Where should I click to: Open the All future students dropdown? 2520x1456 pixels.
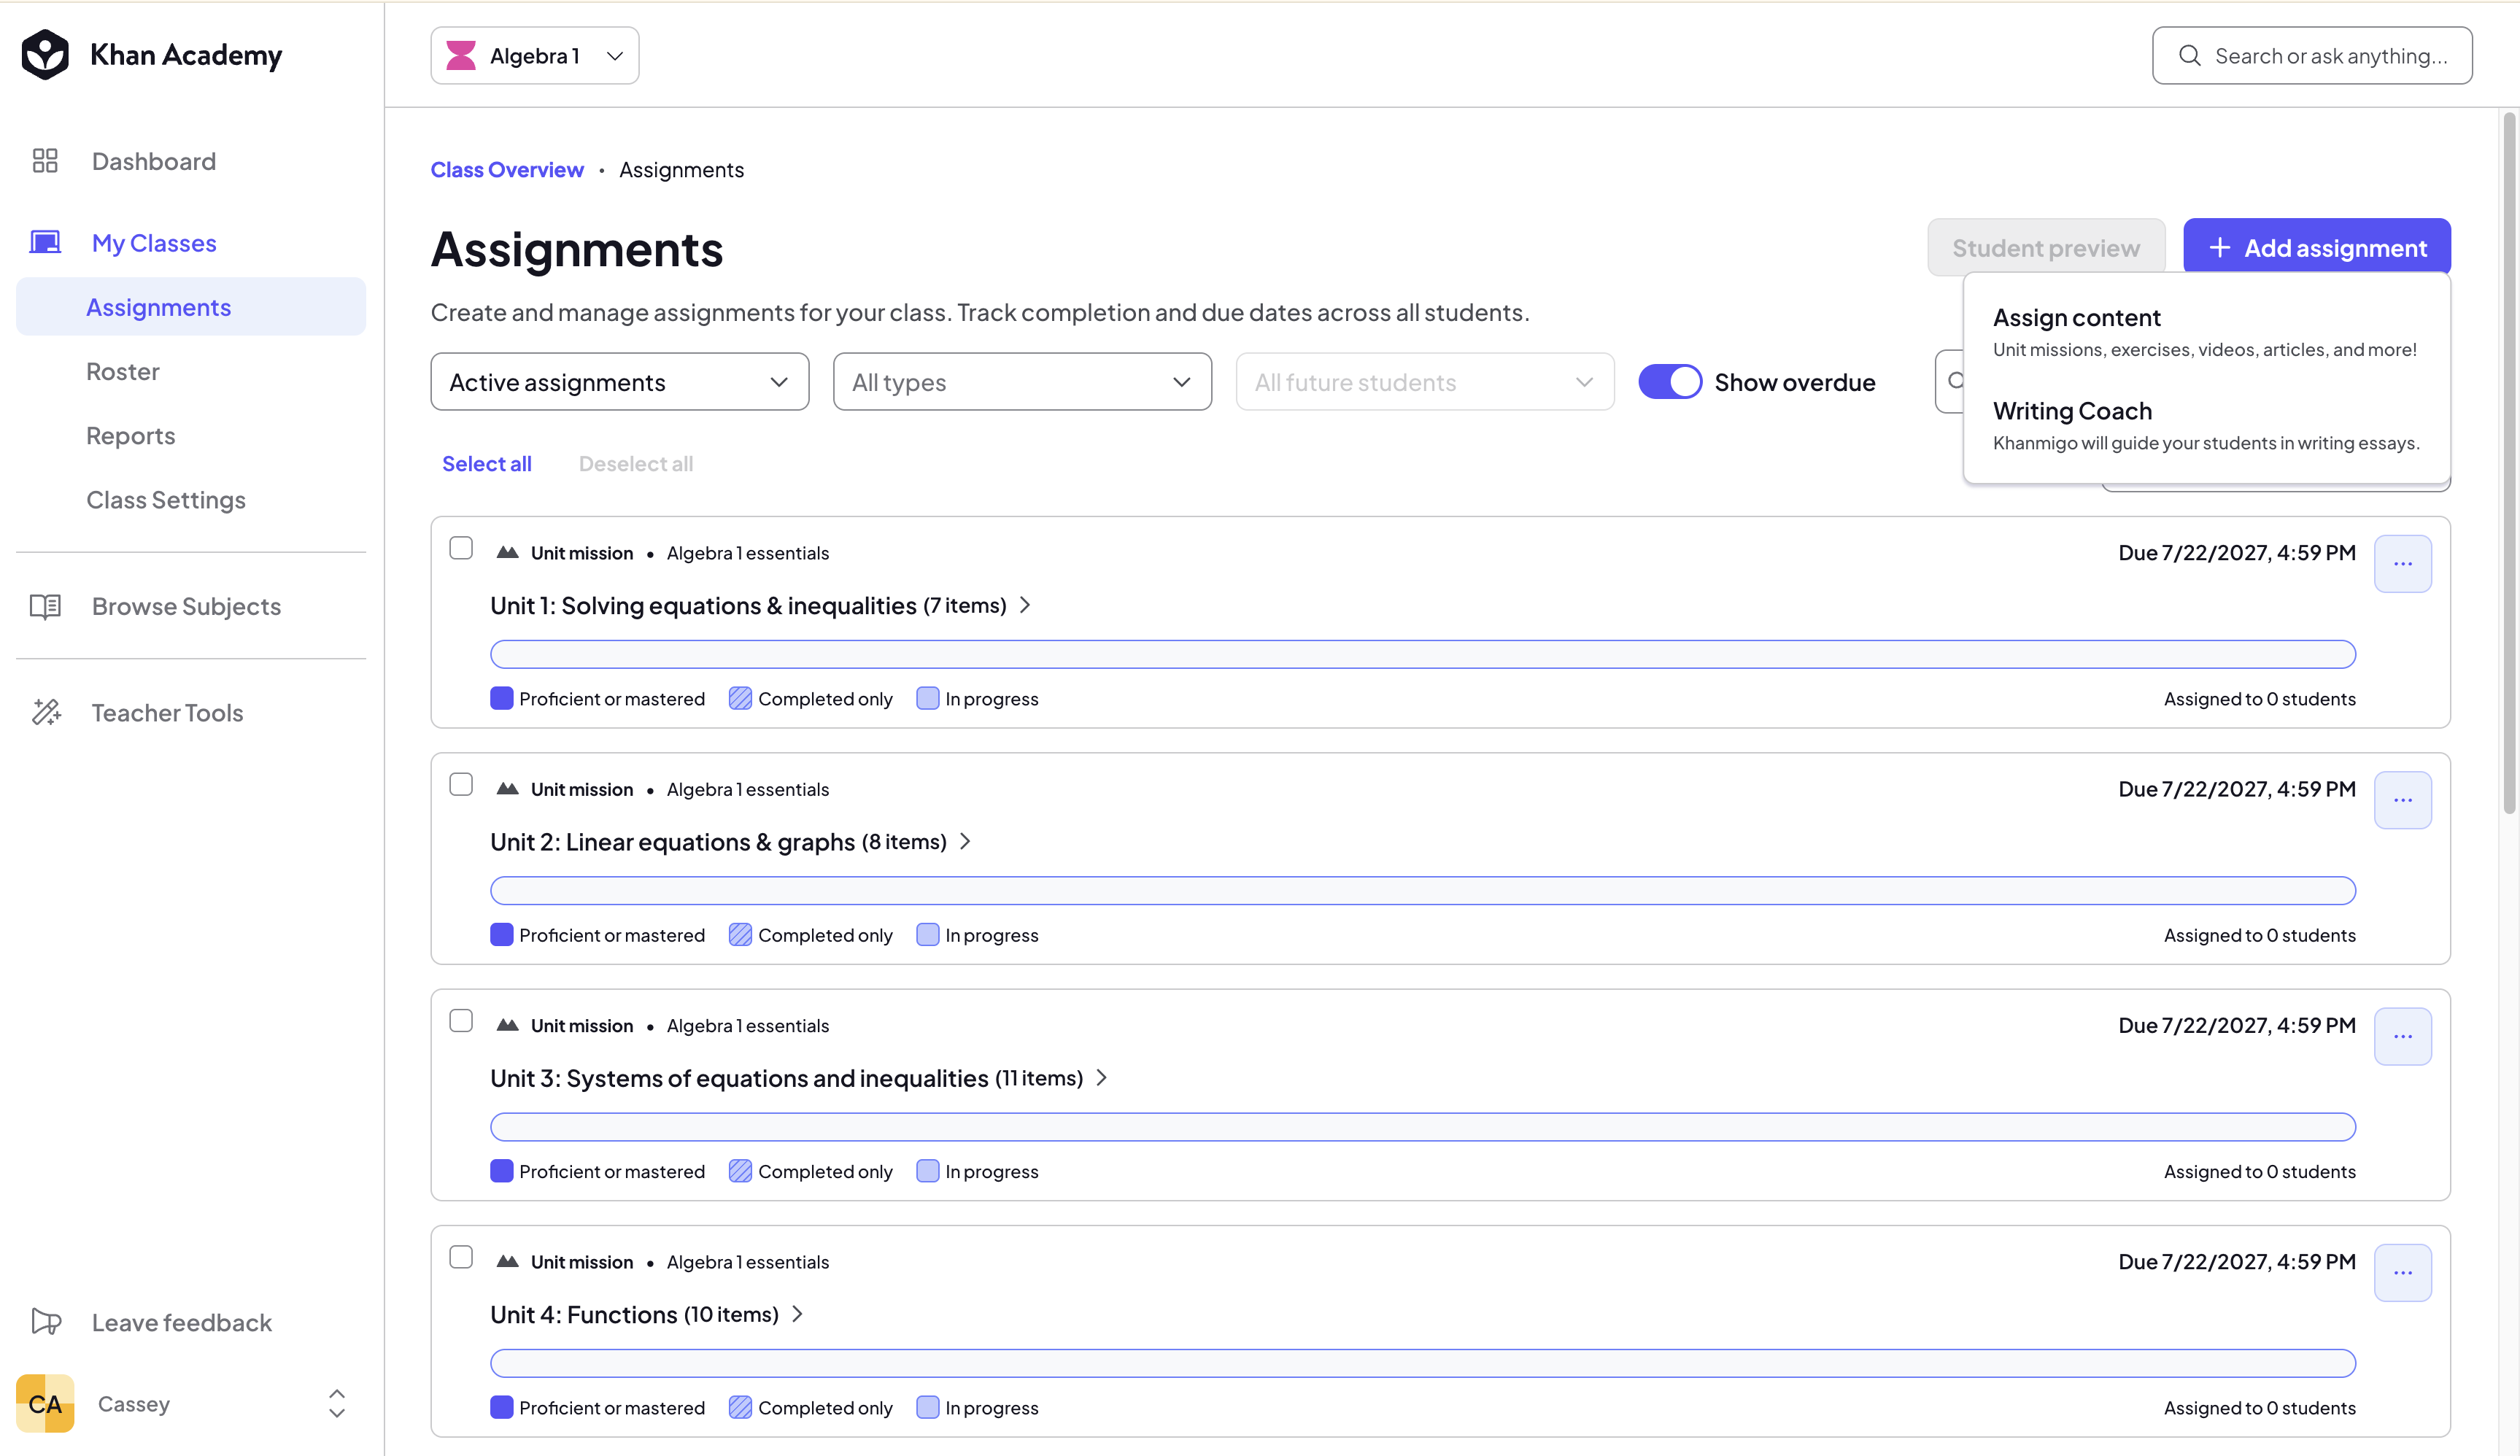pos(1425,382)
